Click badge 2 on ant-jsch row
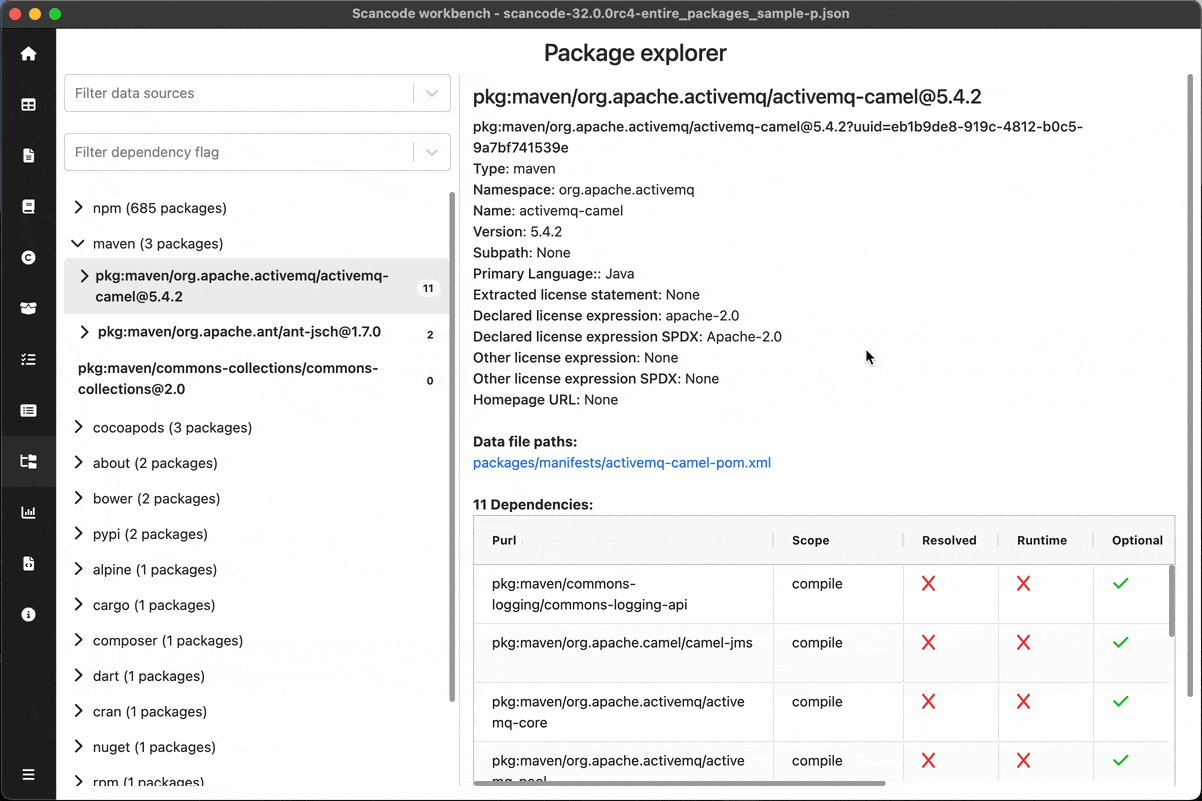Viewport: 1202px width, 801px height. pyautogui.click(x=430, y=335)
